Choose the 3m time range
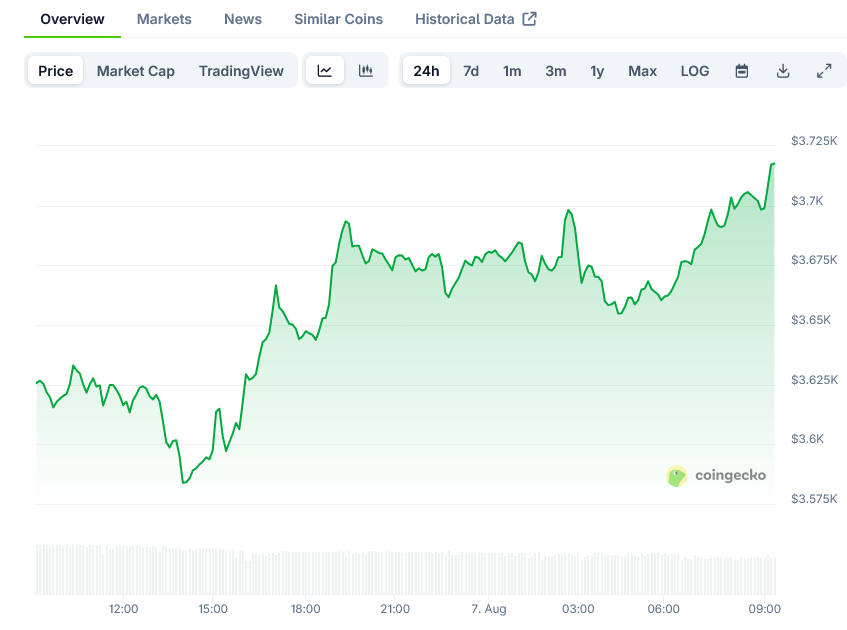 [x=556, y=71]
